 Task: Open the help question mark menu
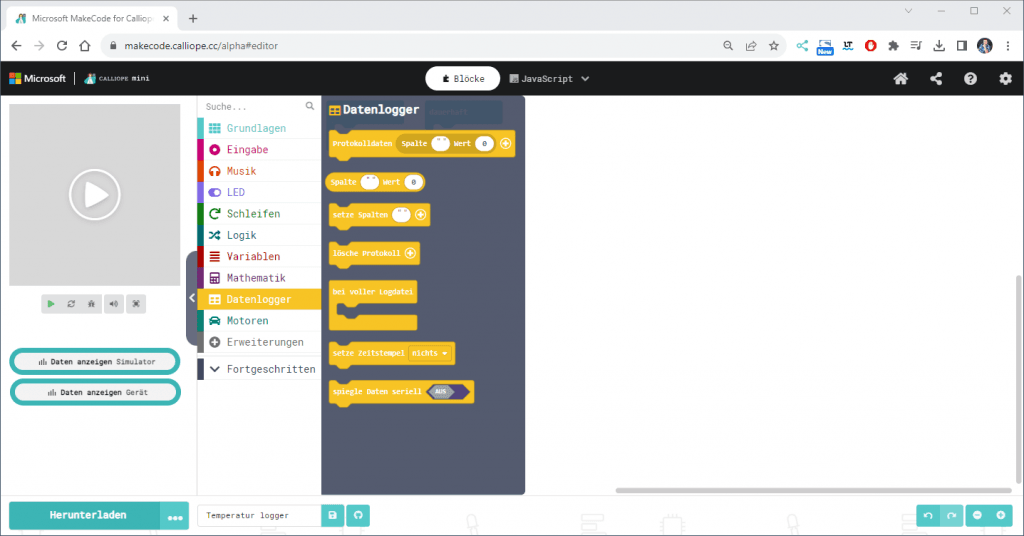[x=970, y=79]
